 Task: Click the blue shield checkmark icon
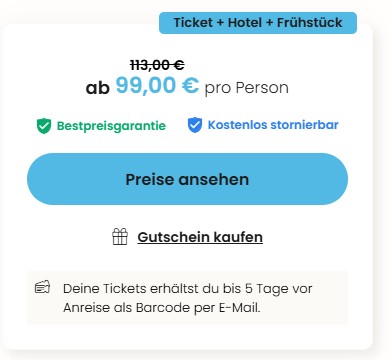(x=195, y=125)
